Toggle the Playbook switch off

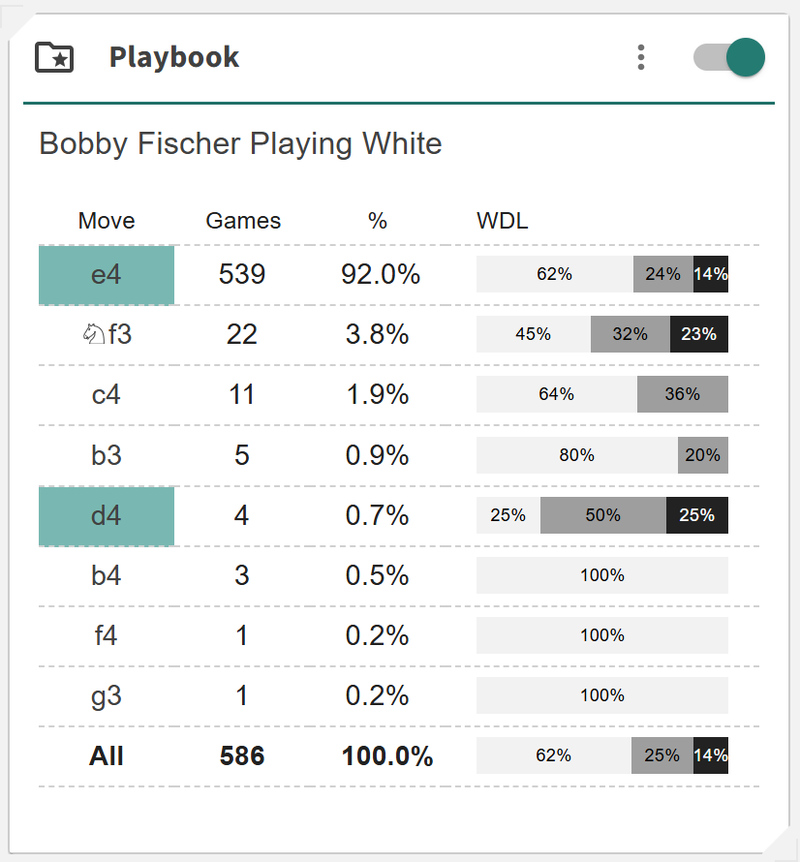tap(730, 57)
